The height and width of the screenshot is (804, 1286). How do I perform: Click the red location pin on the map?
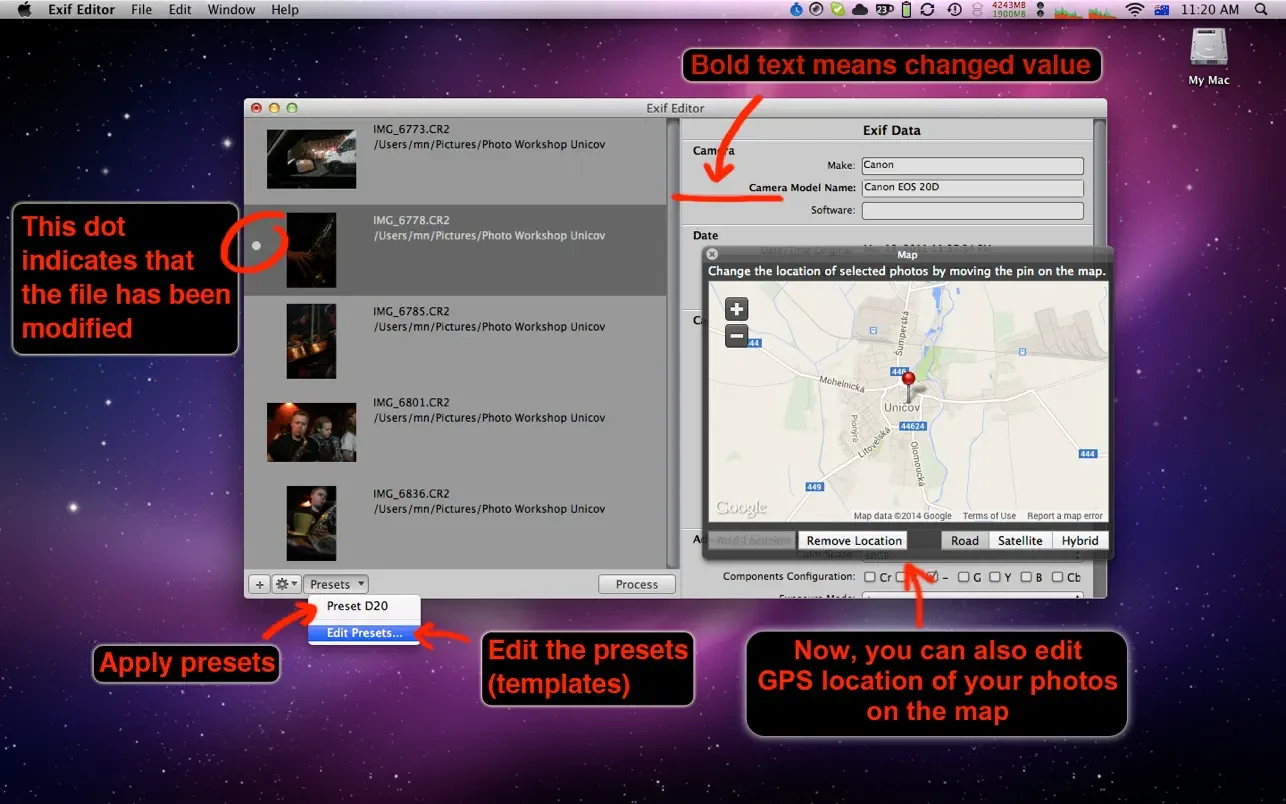click(x=908, y=380)
